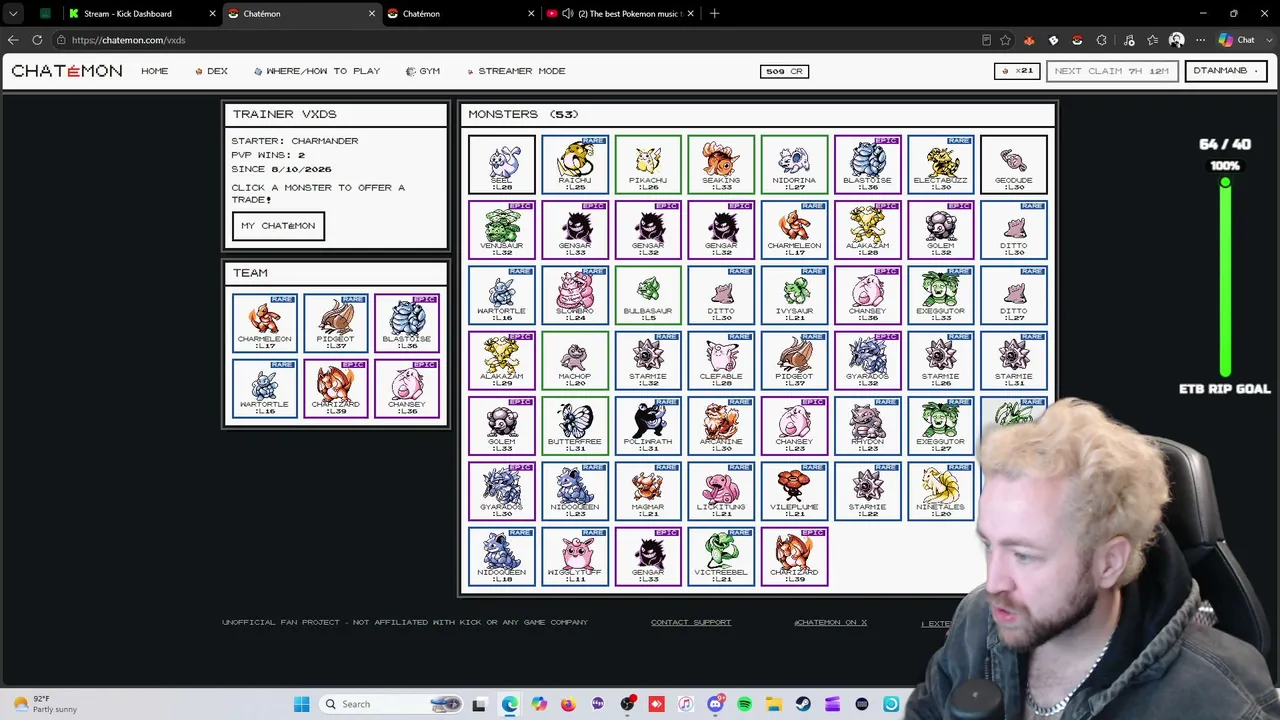The image size is (1280, 720).
Task: Click the Chatémon logo
Action: click(67, 71)
